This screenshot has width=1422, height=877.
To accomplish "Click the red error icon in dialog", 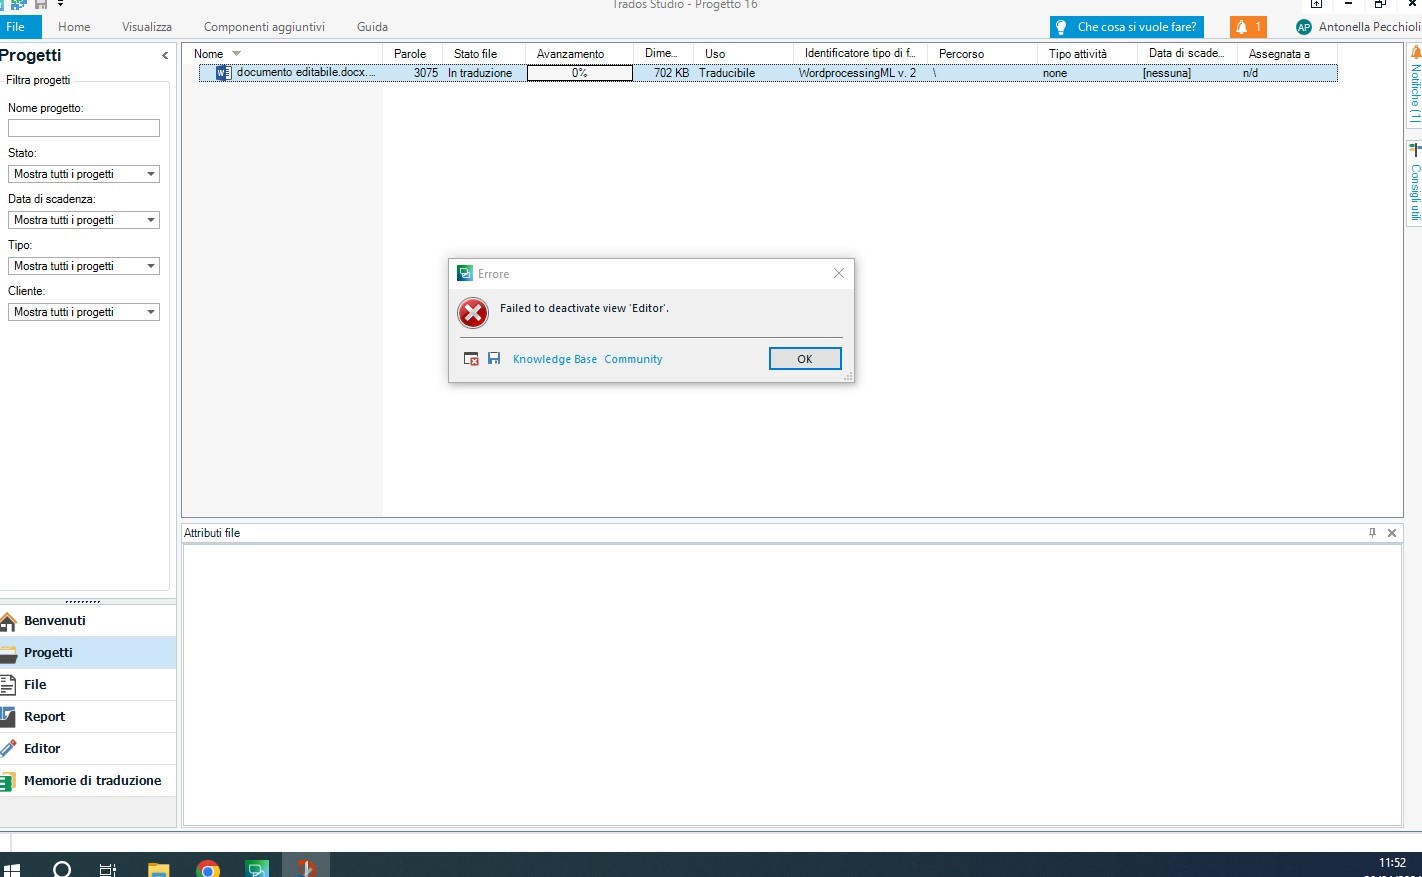I will point(473,313).
